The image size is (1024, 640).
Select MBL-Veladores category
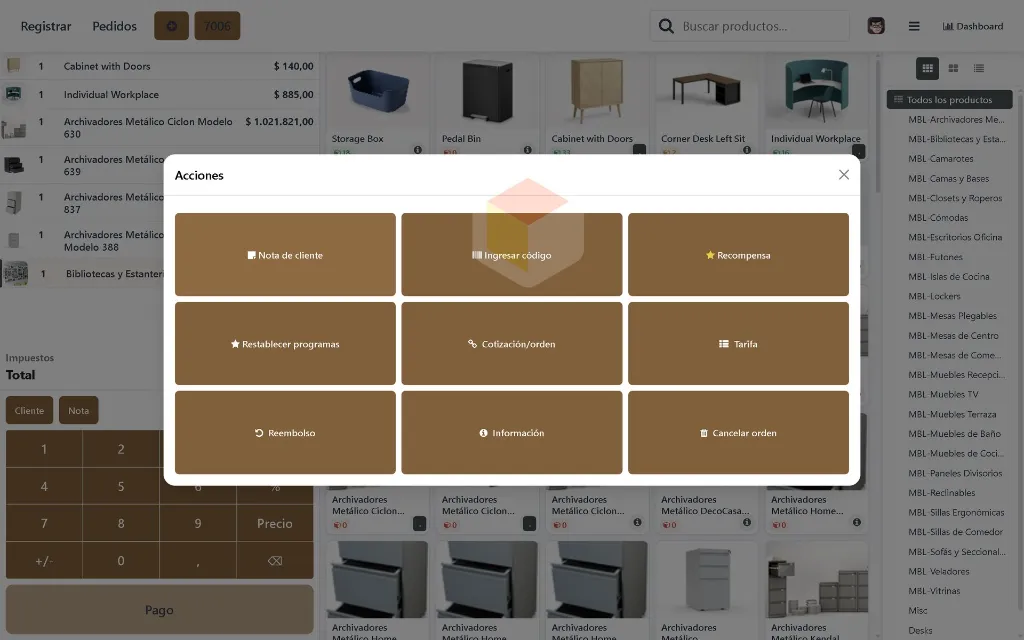(938, 571)
